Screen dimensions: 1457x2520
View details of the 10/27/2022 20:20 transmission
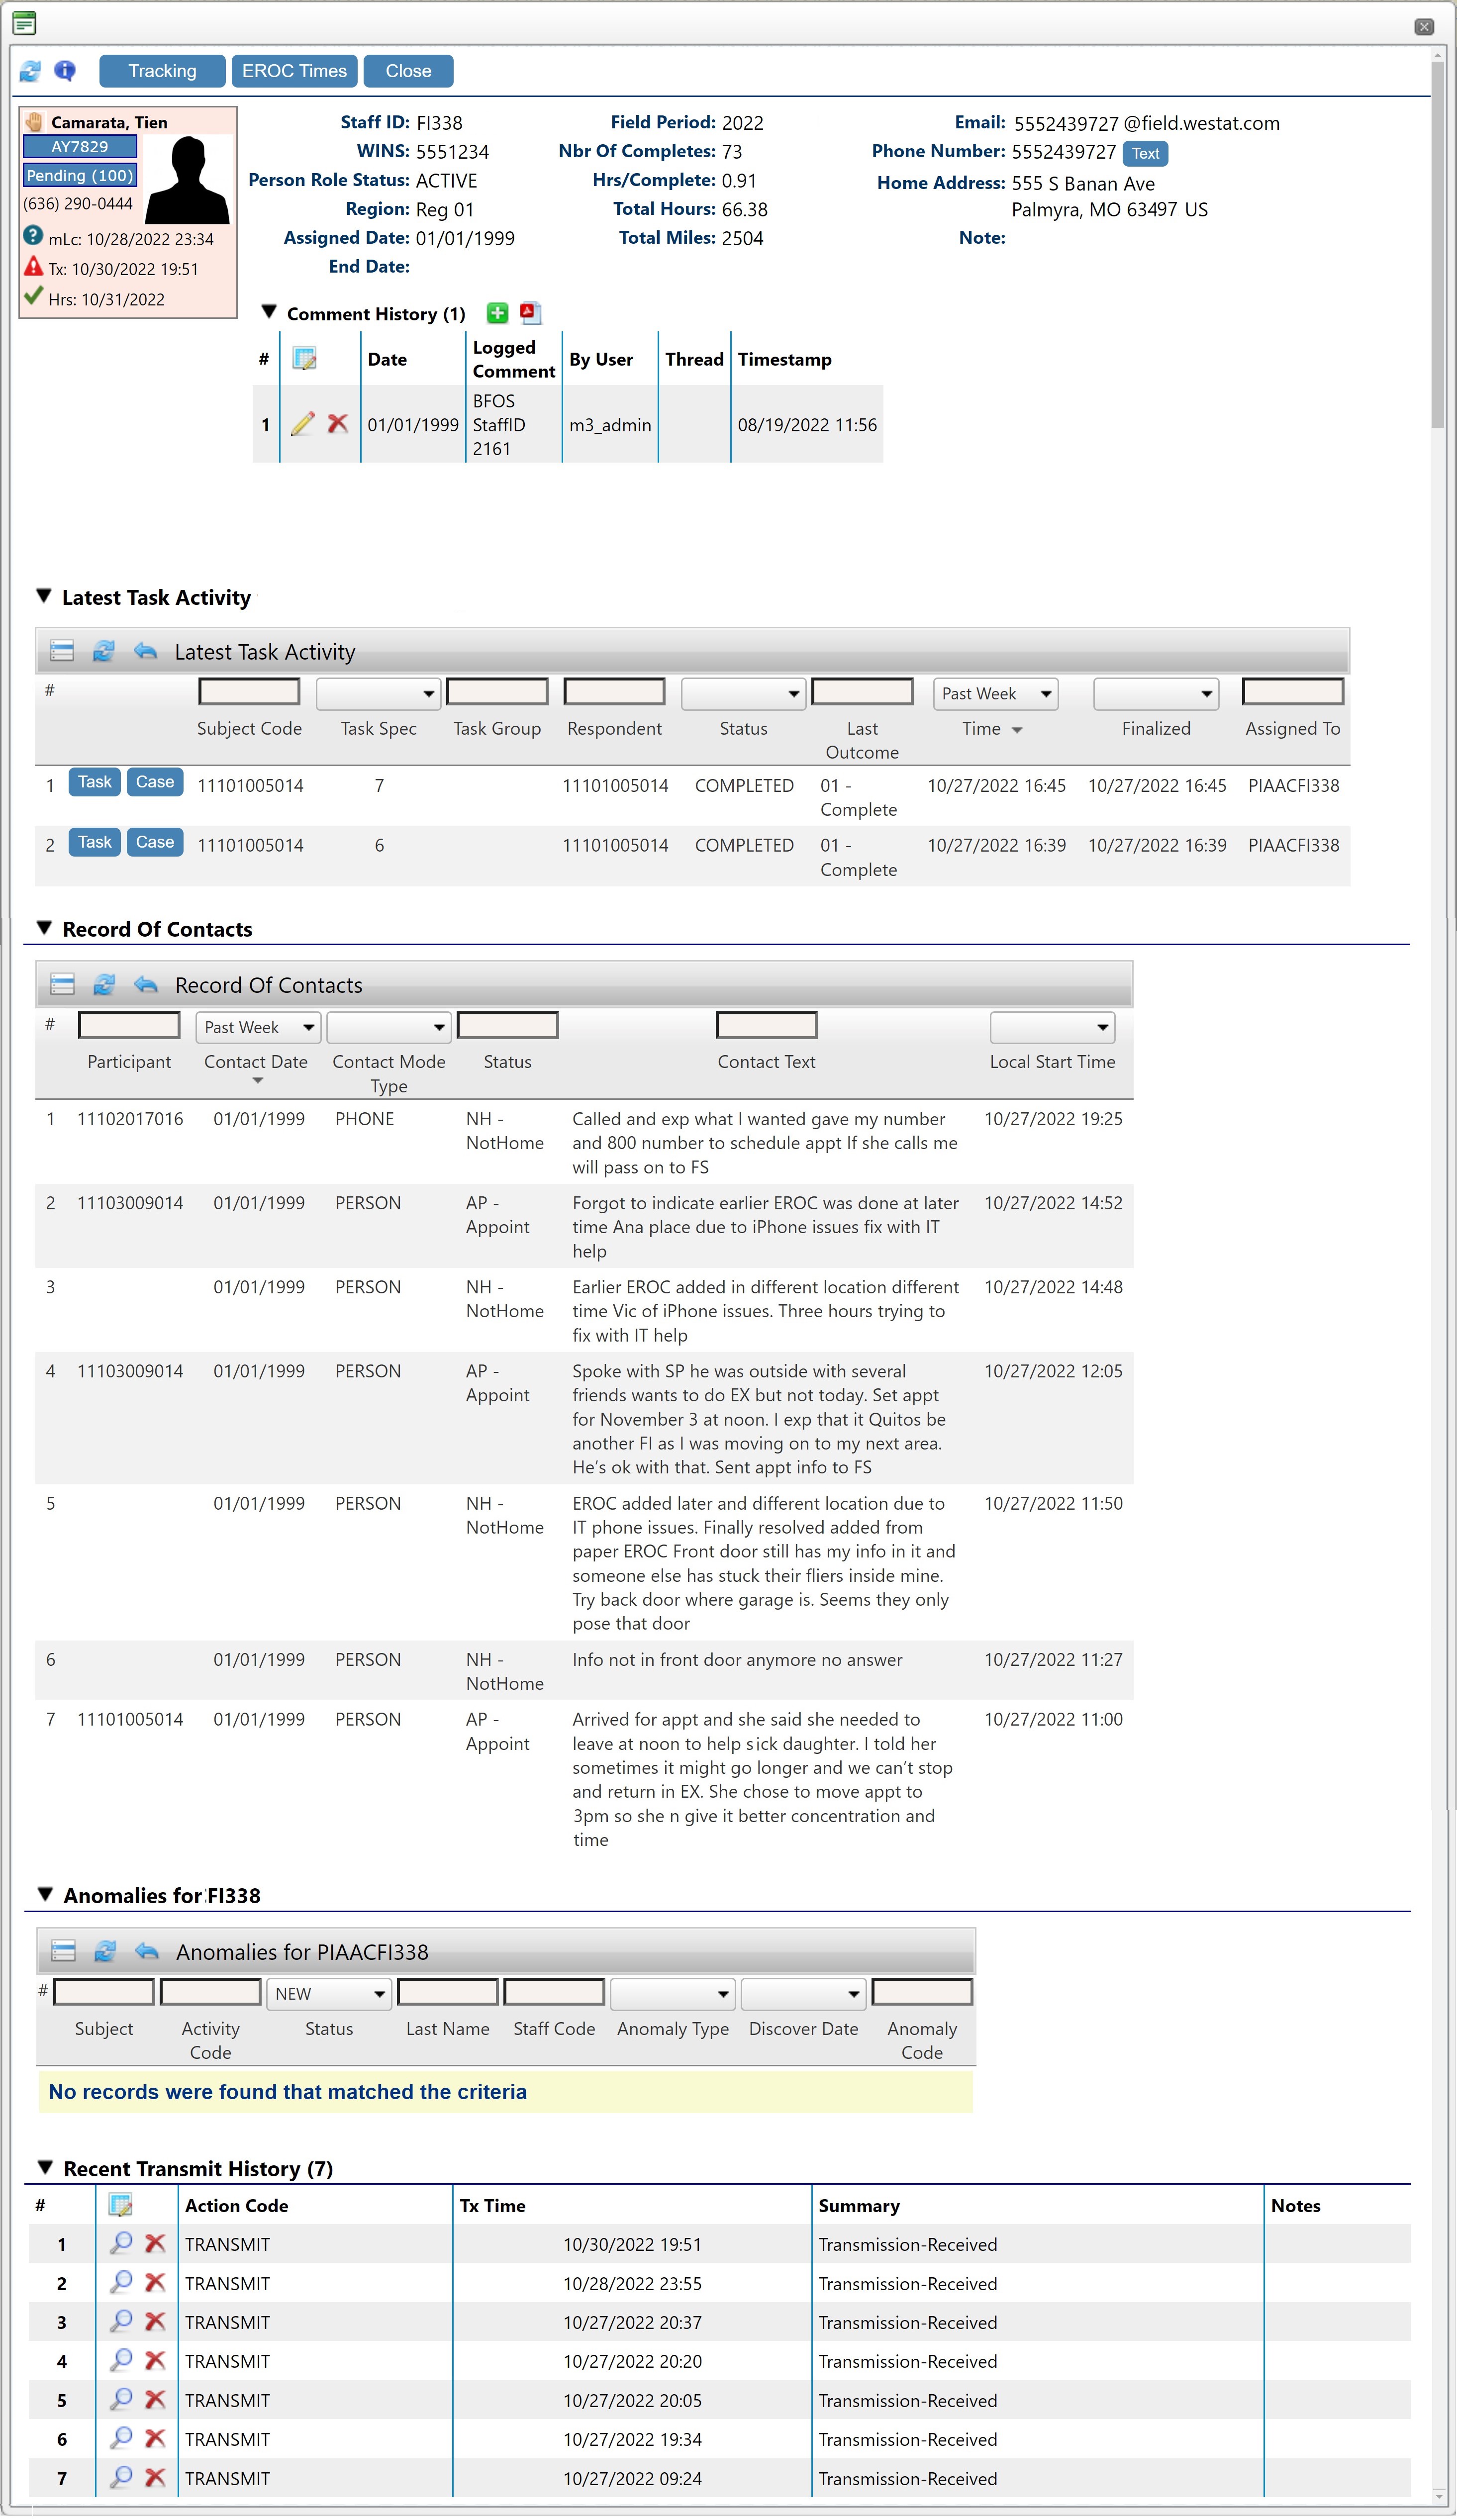[x=121, y=2361]
